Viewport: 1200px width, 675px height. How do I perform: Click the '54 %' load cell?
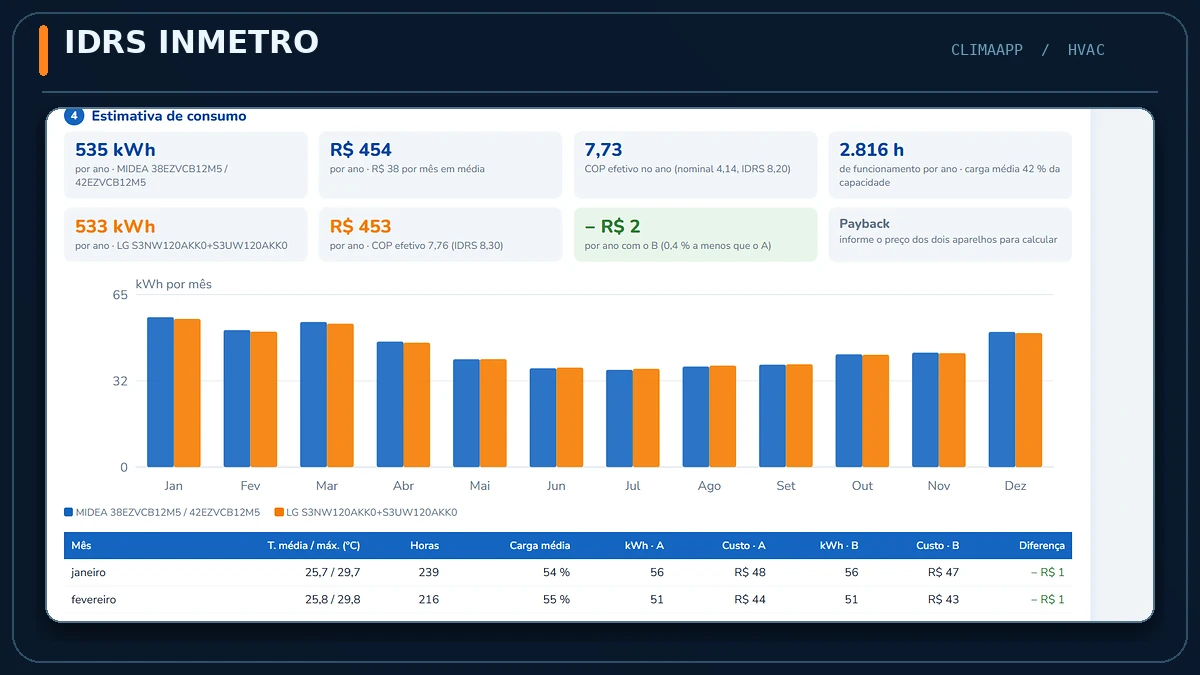[x=556, y=573]
